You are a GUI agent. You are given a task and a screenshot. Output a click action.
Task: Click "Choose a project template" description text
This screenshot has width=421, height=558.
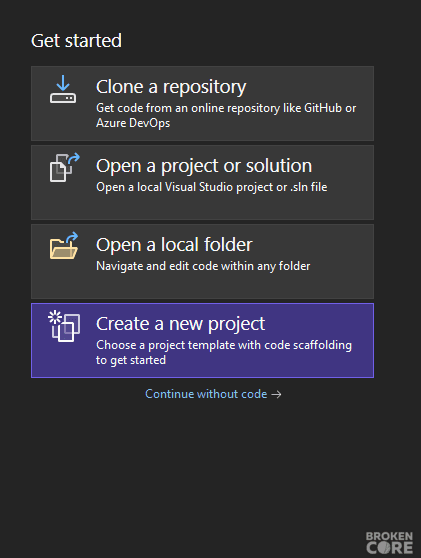coord(224,352)
